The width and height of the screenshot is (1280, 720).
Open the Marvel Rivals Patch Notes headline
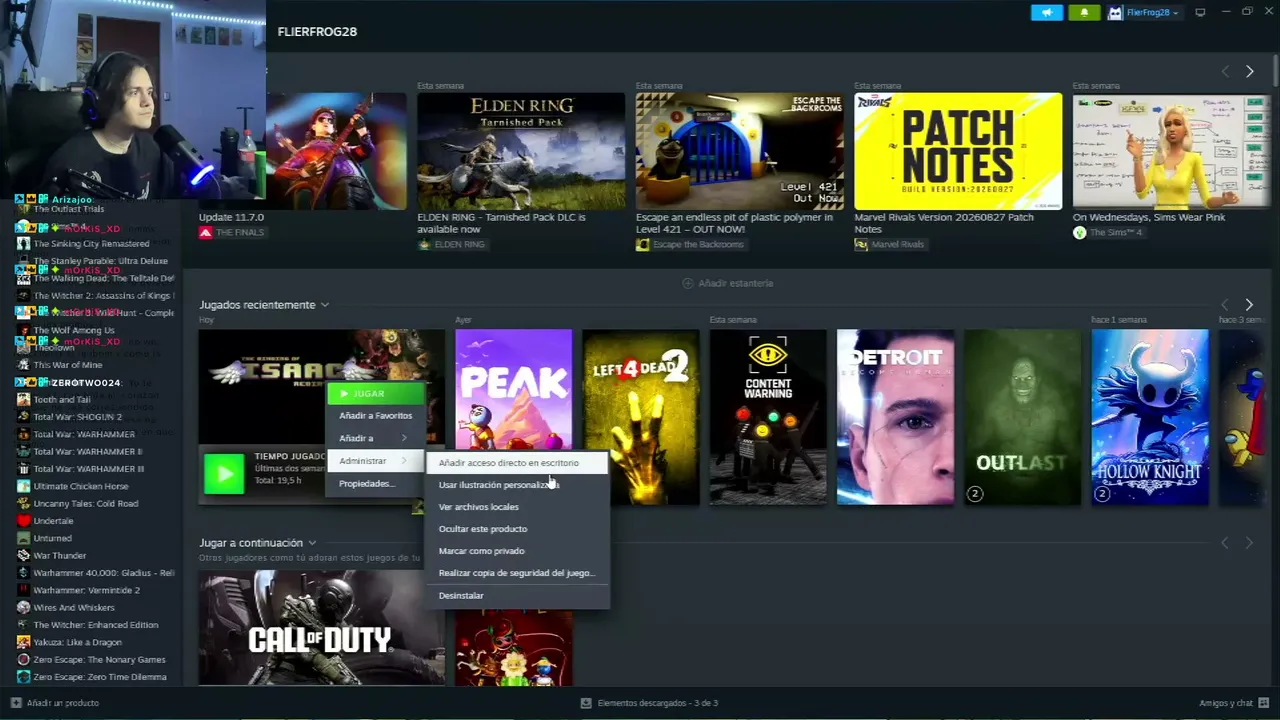coord(944,223)
